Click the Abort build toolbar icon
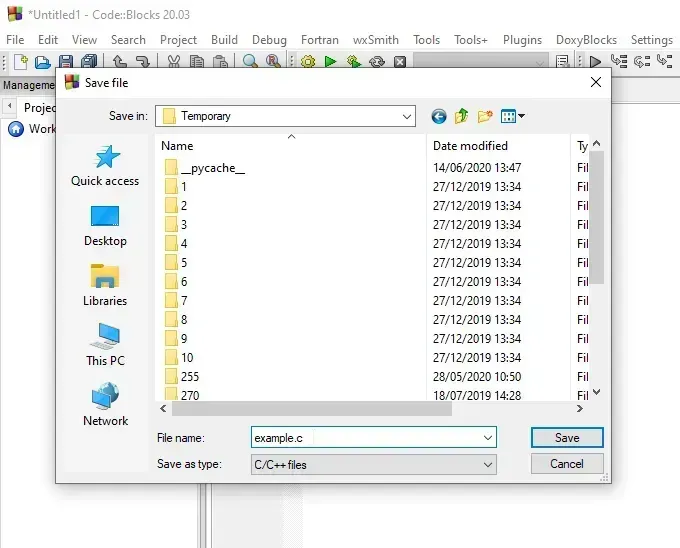The height and width of the screenshot is (548, 680). click(400, 62)
